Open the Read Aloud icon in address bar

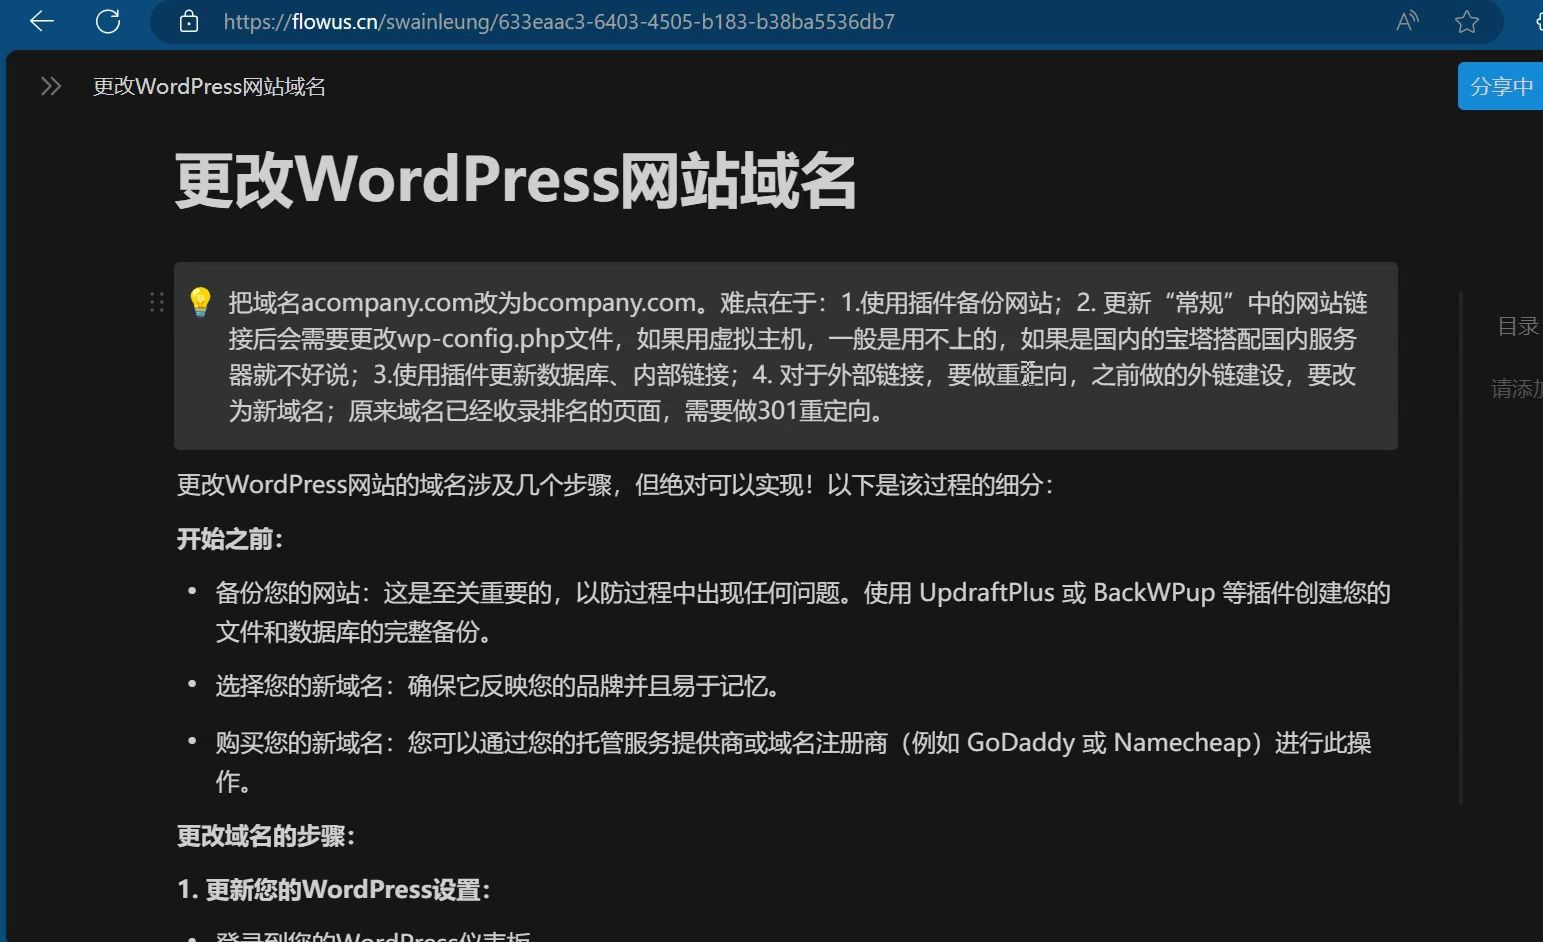(x=1407, y=21)
